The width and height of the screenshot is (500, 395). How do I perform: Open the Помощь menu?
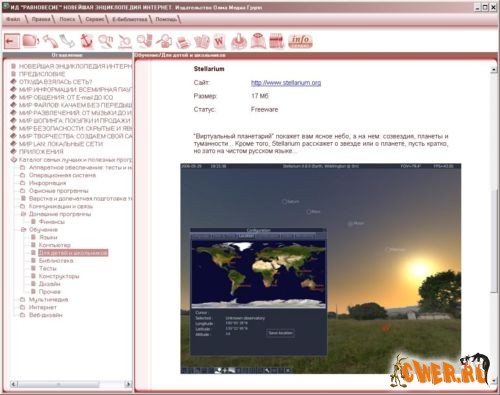(166, 19)
